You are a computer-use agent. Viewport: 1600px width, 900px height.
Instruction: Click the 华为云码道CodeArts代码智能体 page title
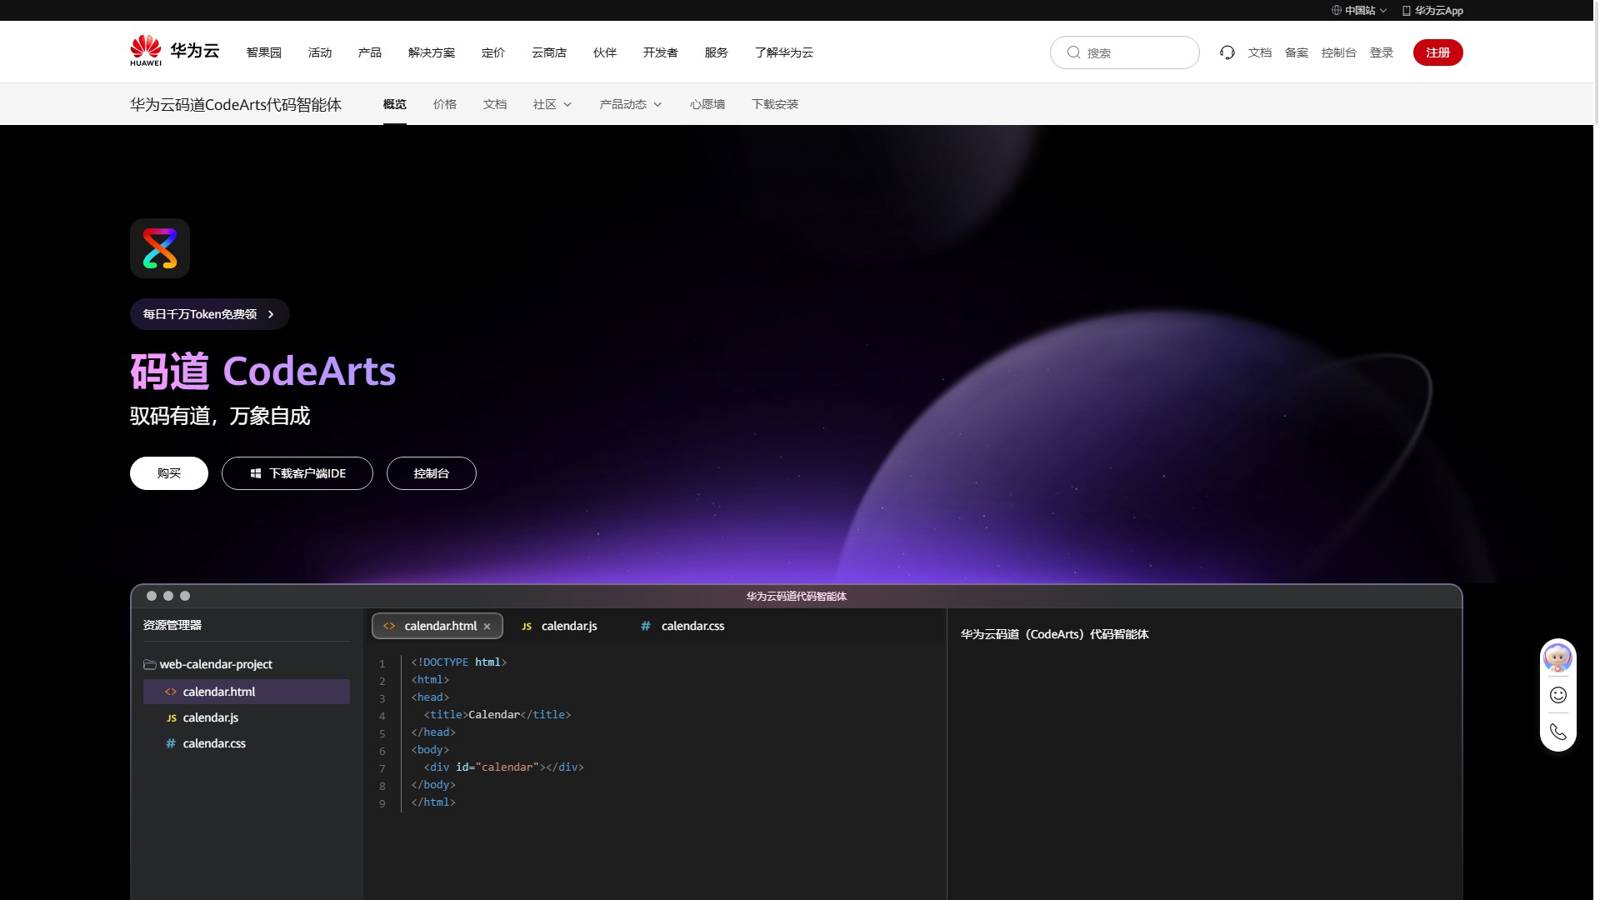tap(236, 104)
